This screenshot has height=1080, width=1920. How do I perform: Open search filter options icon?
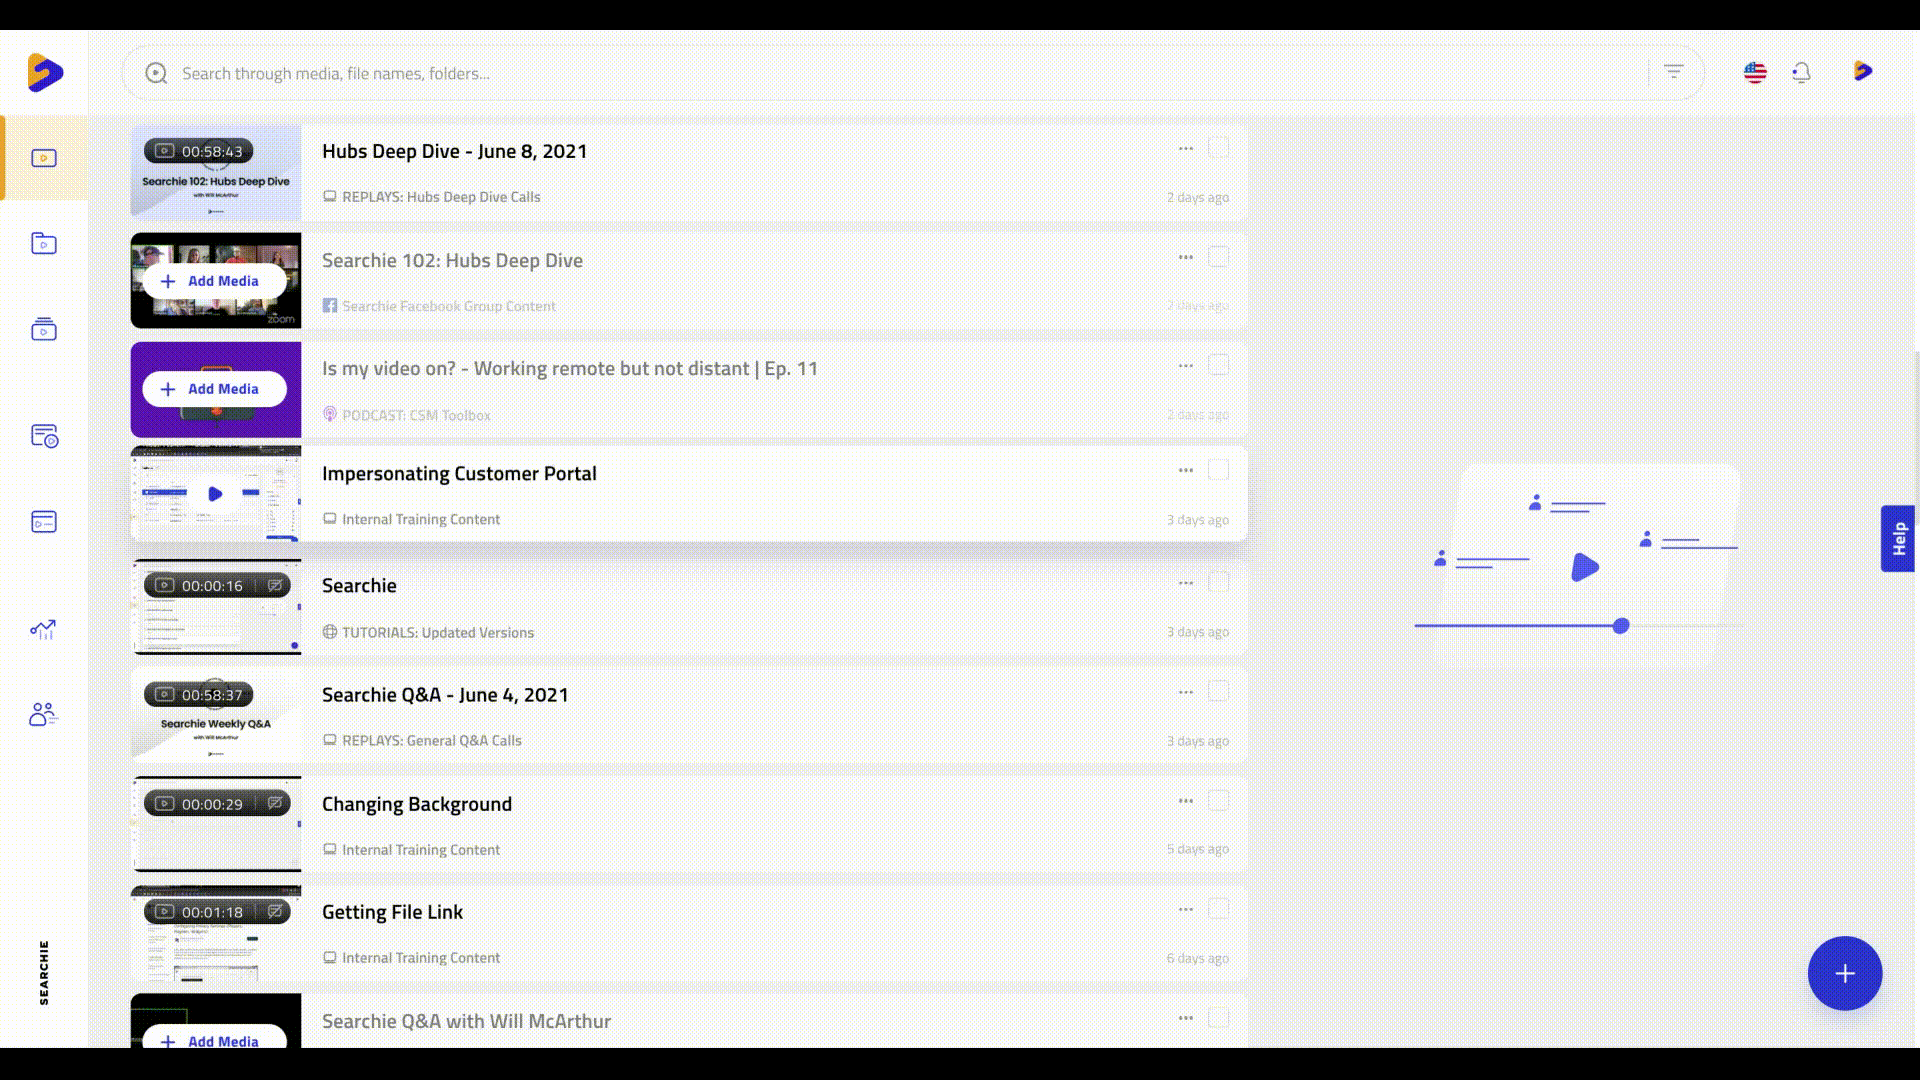coord(1674,71)
